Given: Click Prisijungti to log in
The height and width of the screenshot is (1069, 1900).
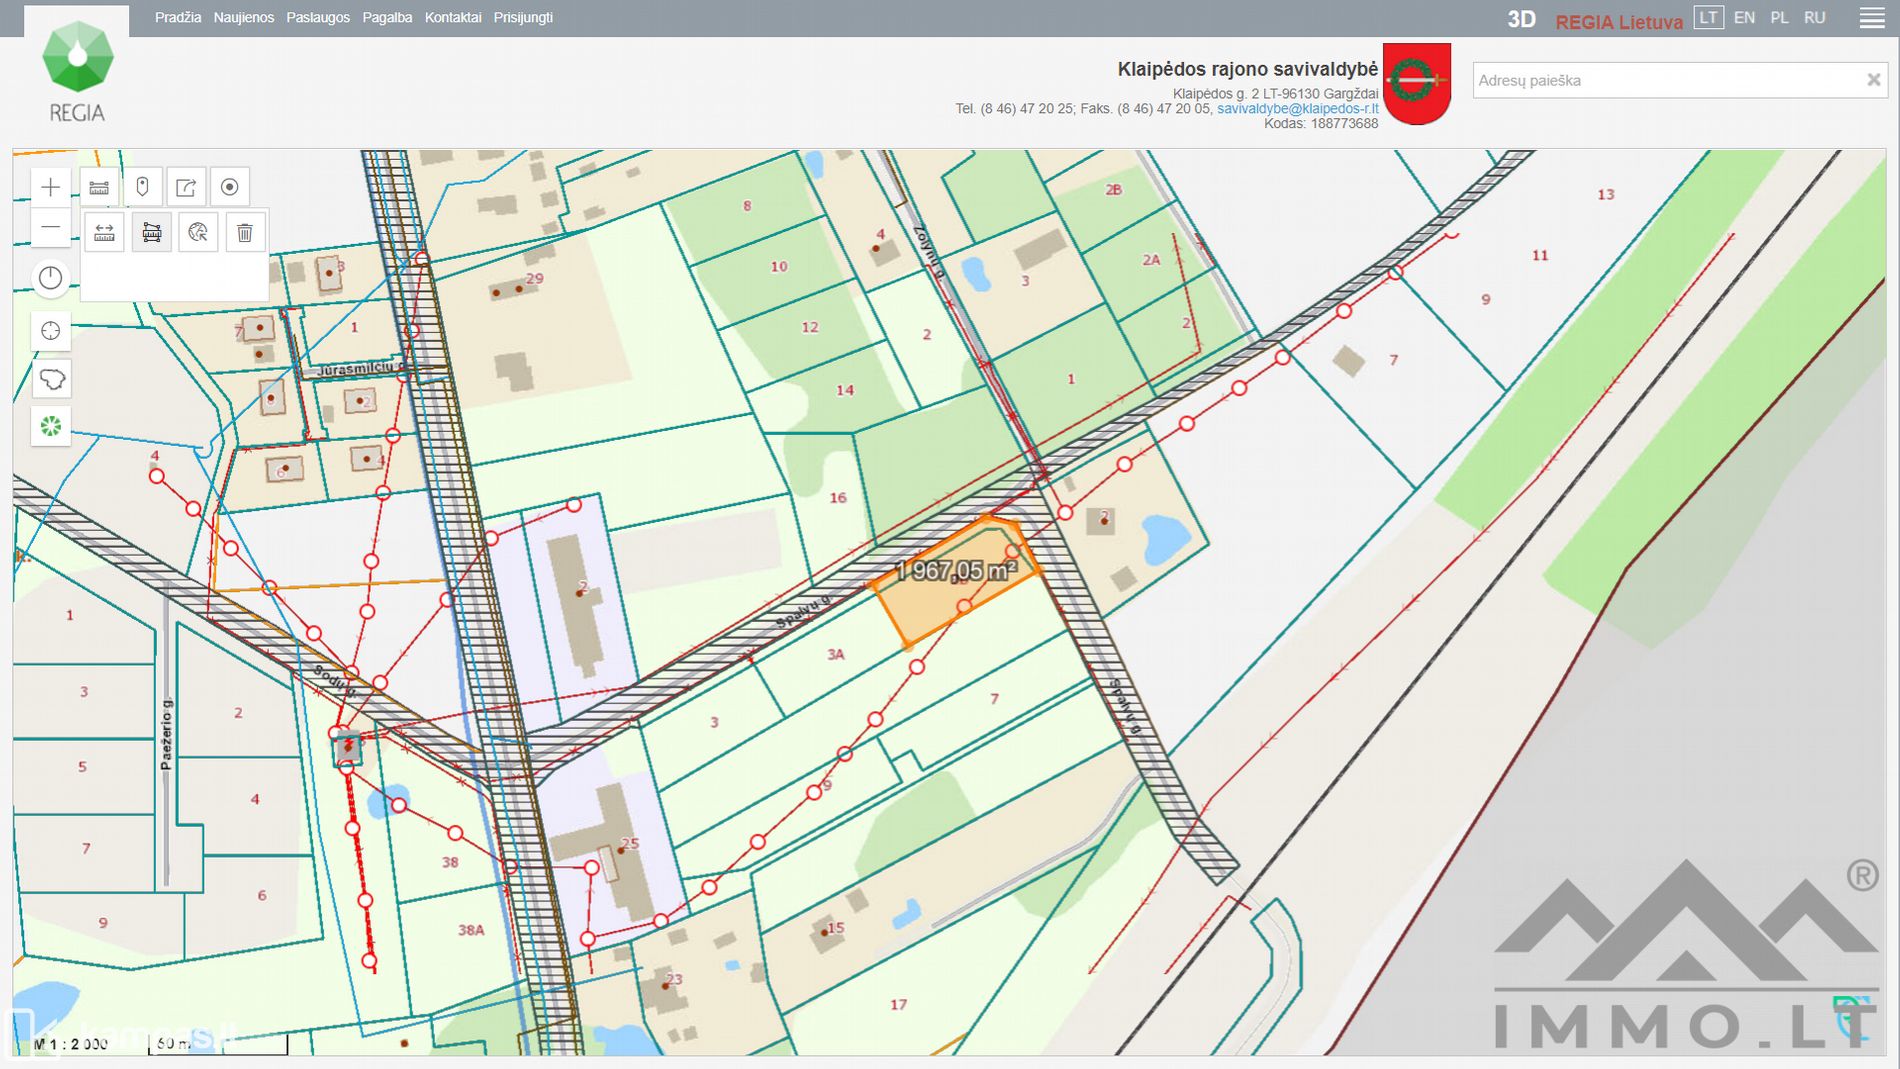Looking at the screenshot, I should pos(523,18).
